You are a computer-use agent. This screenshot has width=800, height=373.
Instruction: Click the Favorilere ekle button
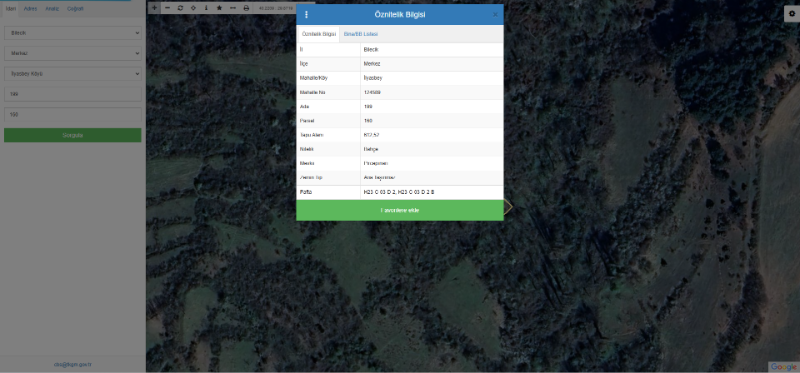coord(400,210)
